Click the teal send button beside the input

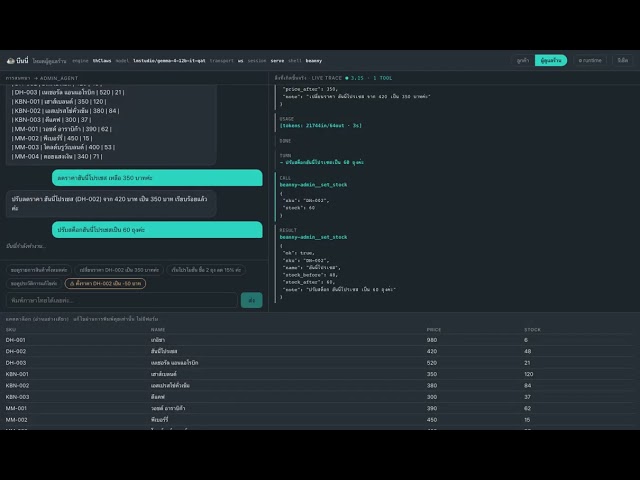(x=251, y=300)
